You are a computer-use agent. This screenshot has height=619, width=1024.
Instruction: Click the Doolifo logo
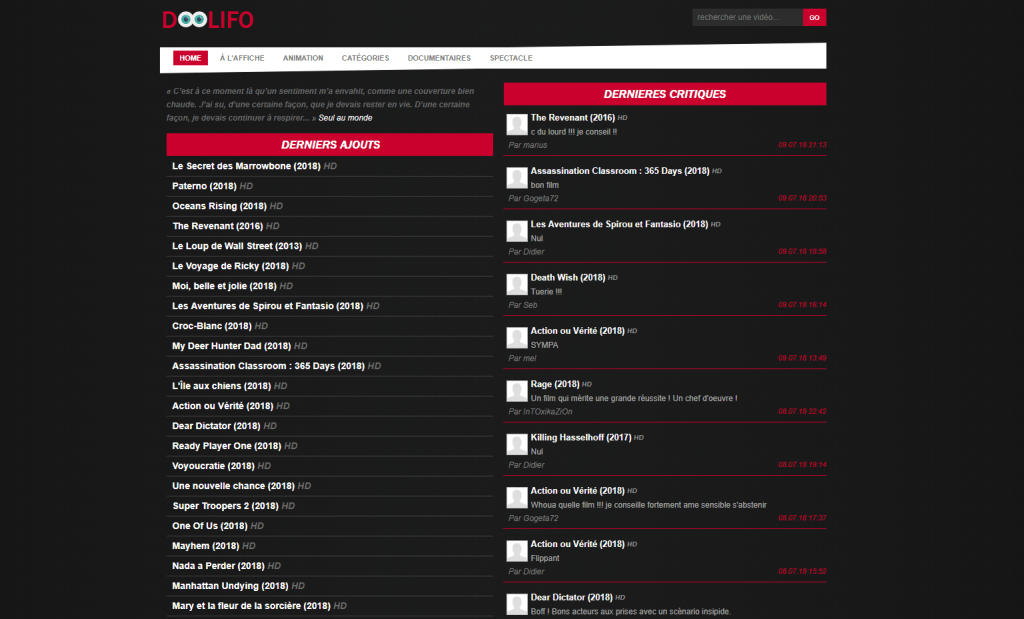click(x=208, y=20)
